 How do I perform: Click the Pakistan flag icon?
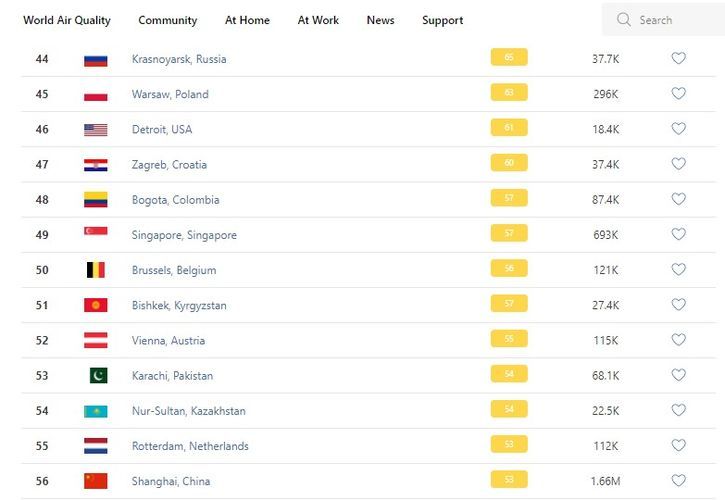(97, 376)
